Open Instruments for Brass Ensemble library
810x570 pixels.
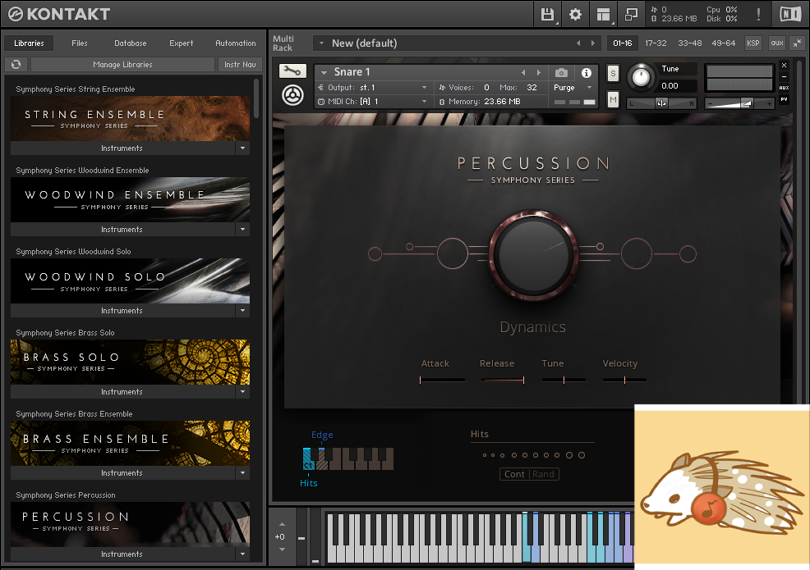[123, 473]
